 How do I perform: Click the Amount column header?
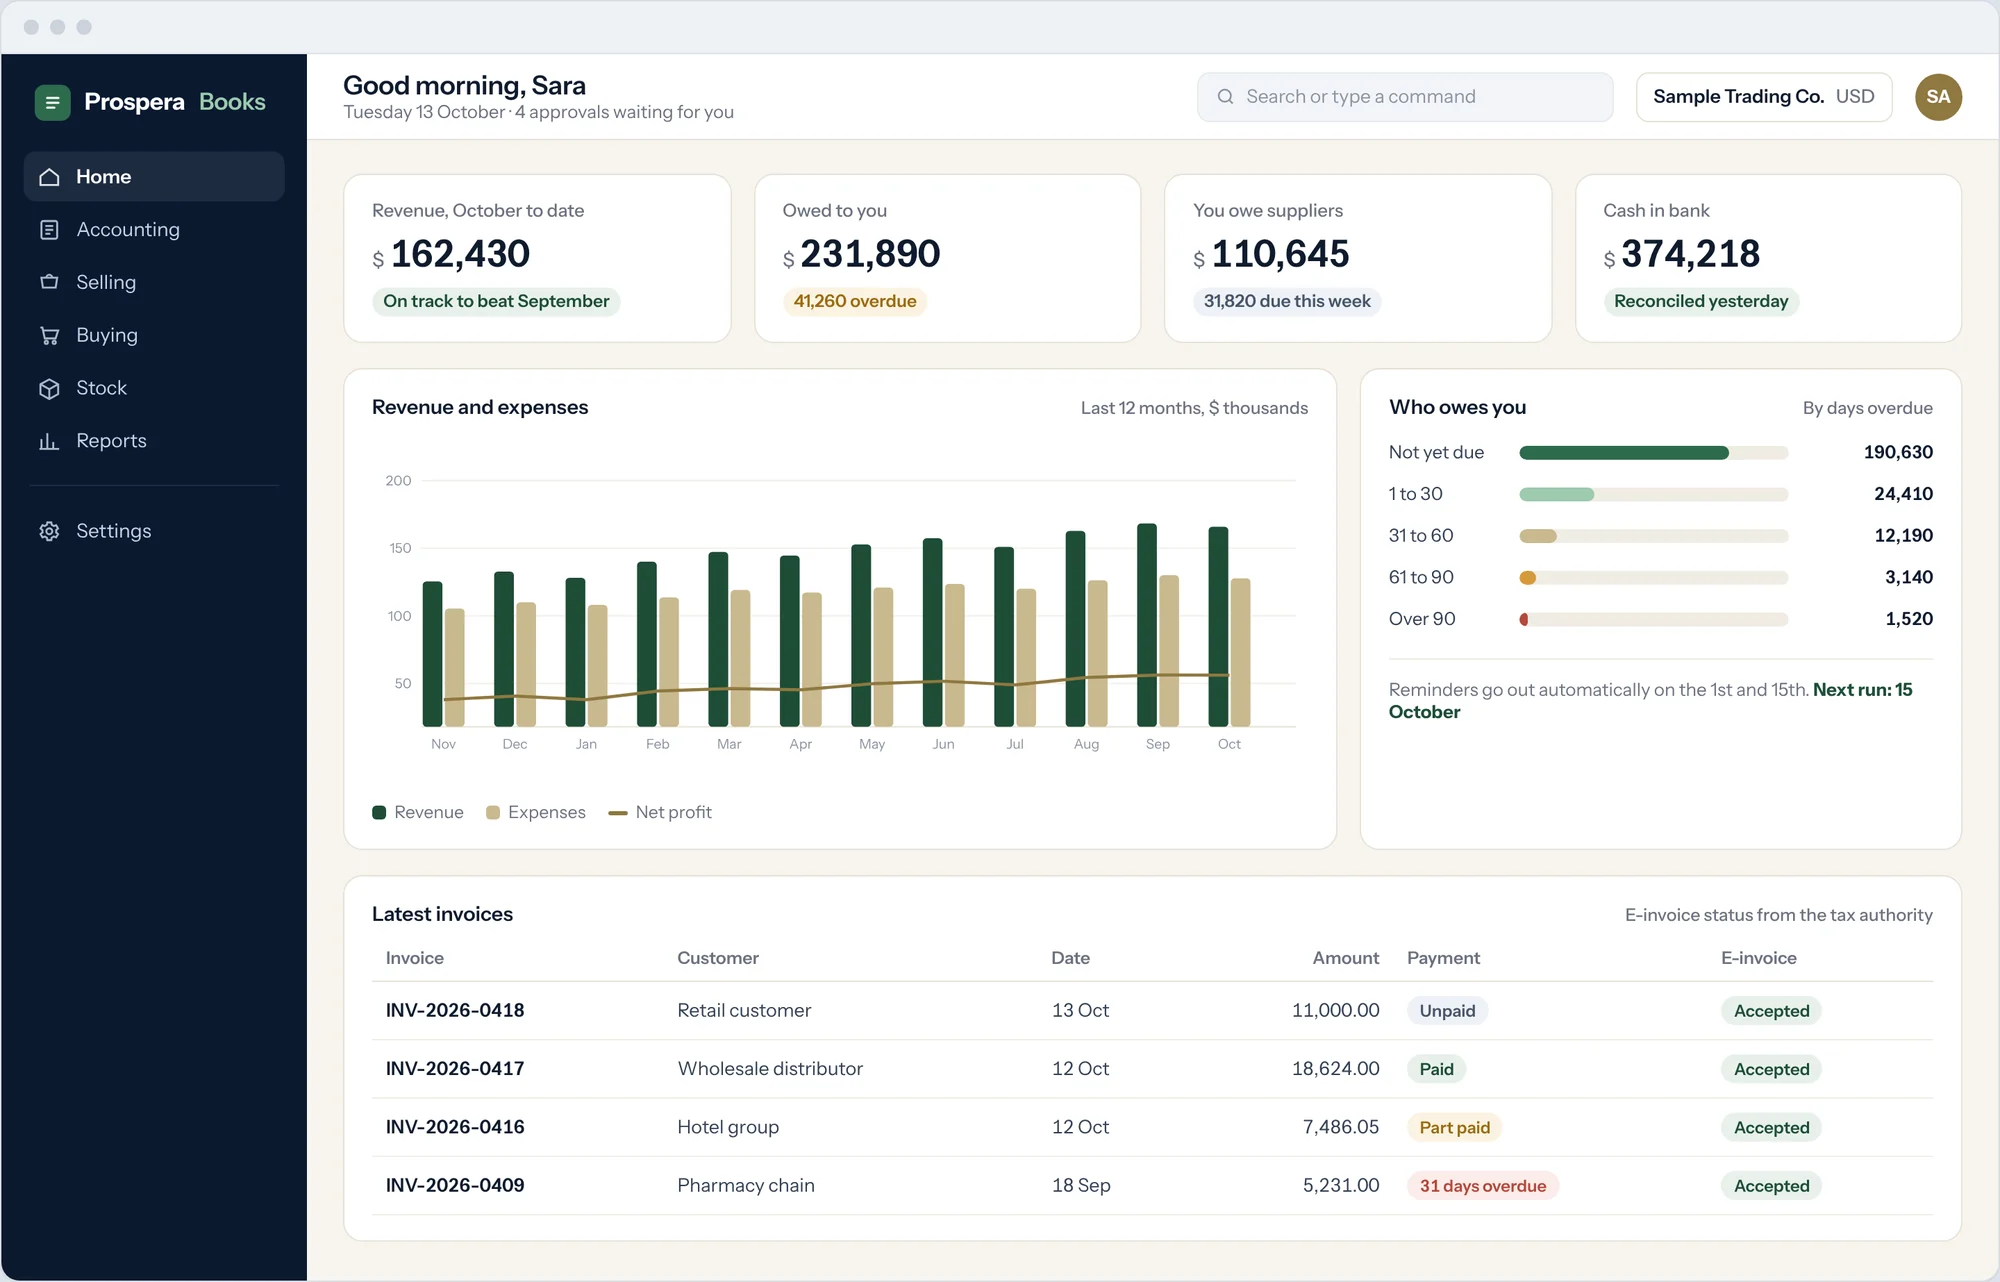click(x=1346, y=958)
